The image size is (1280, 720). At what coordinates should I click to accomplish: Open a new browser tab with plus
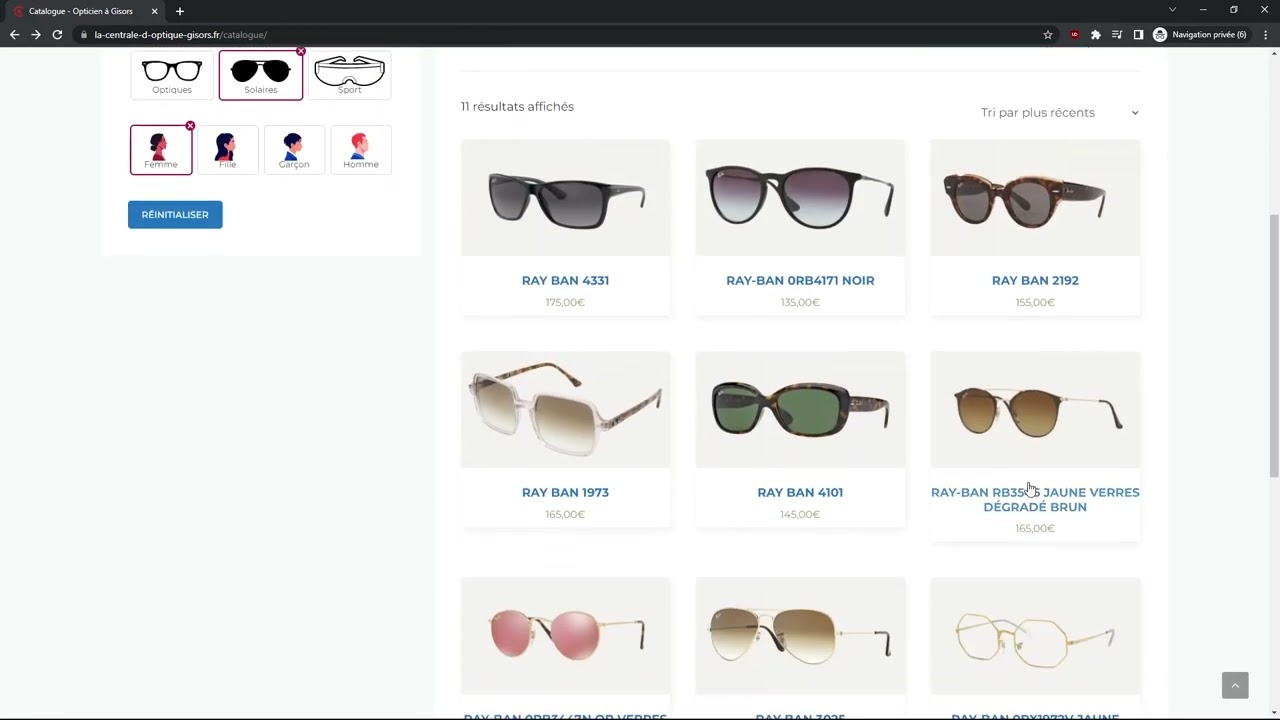(180, 11)
